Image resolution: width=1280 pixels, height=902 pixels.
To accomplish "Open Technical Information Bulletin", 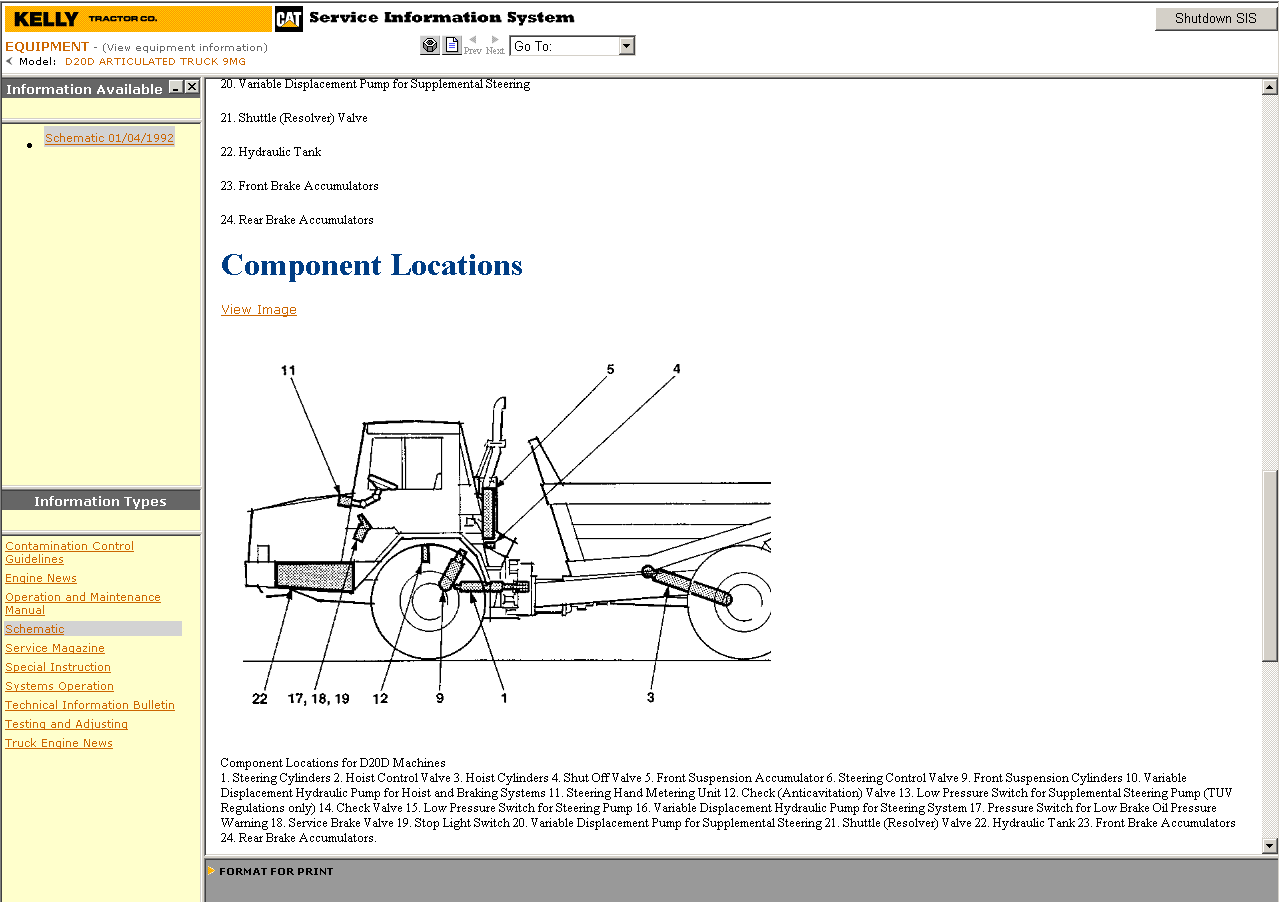I will coord(90,705).
